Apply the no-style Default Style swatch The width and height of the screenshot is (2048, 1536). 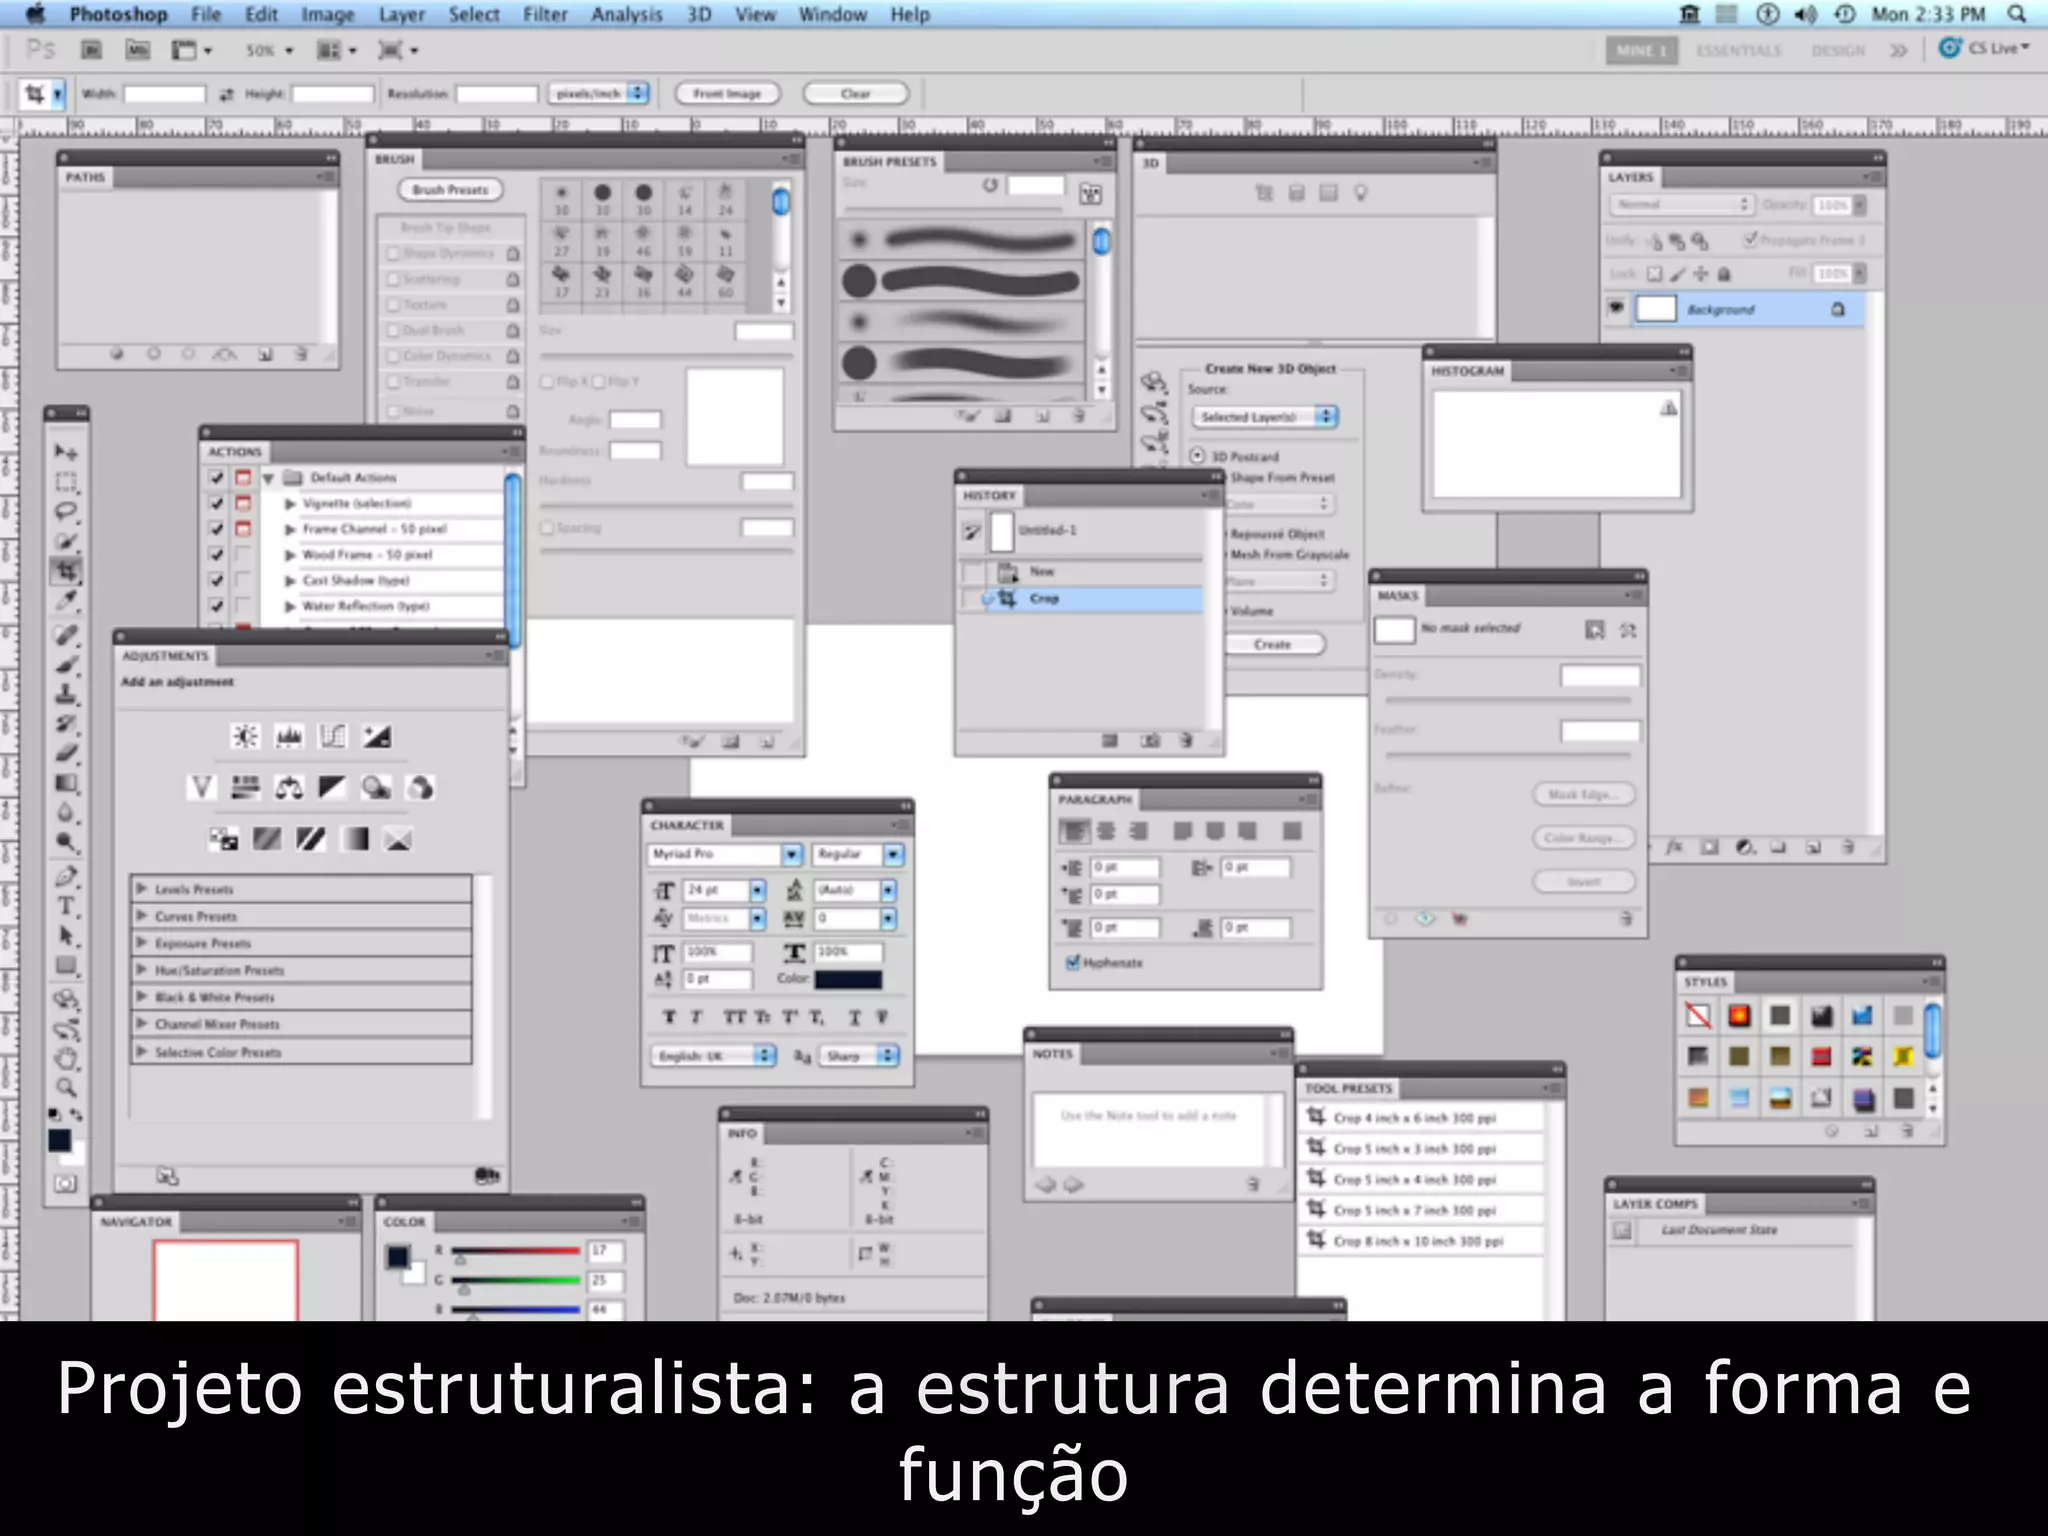(x=1698, y=1016)
